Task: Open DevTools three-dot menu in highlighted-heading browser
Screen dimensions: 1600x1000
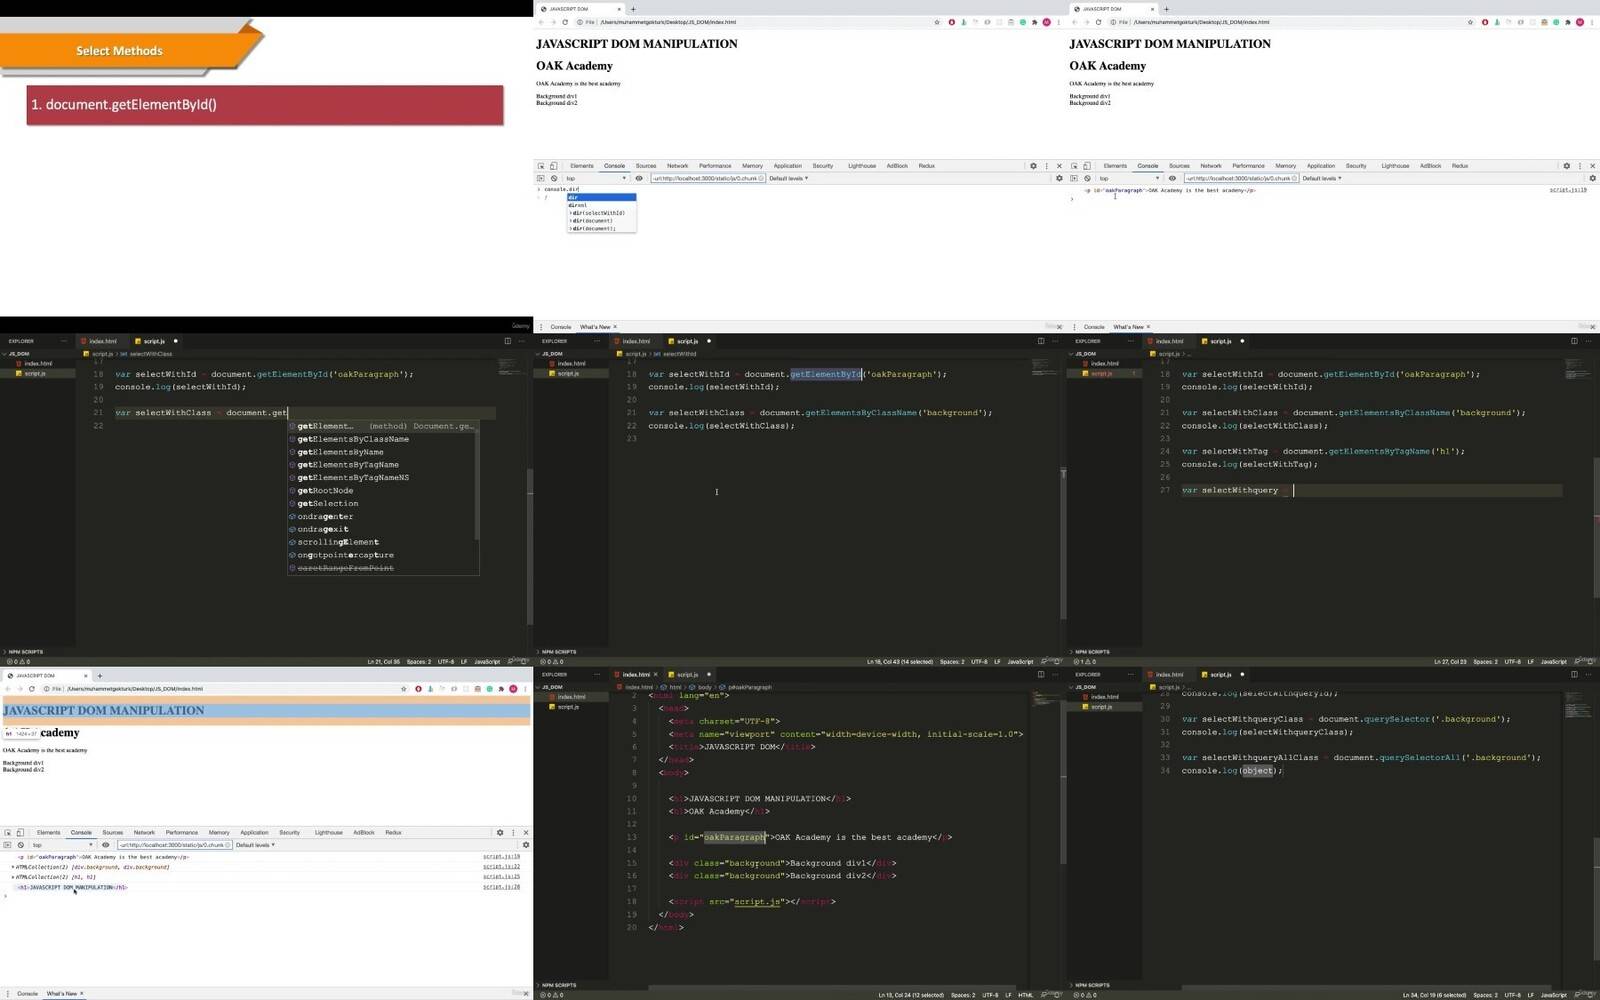Action: [x=513, y=832]
